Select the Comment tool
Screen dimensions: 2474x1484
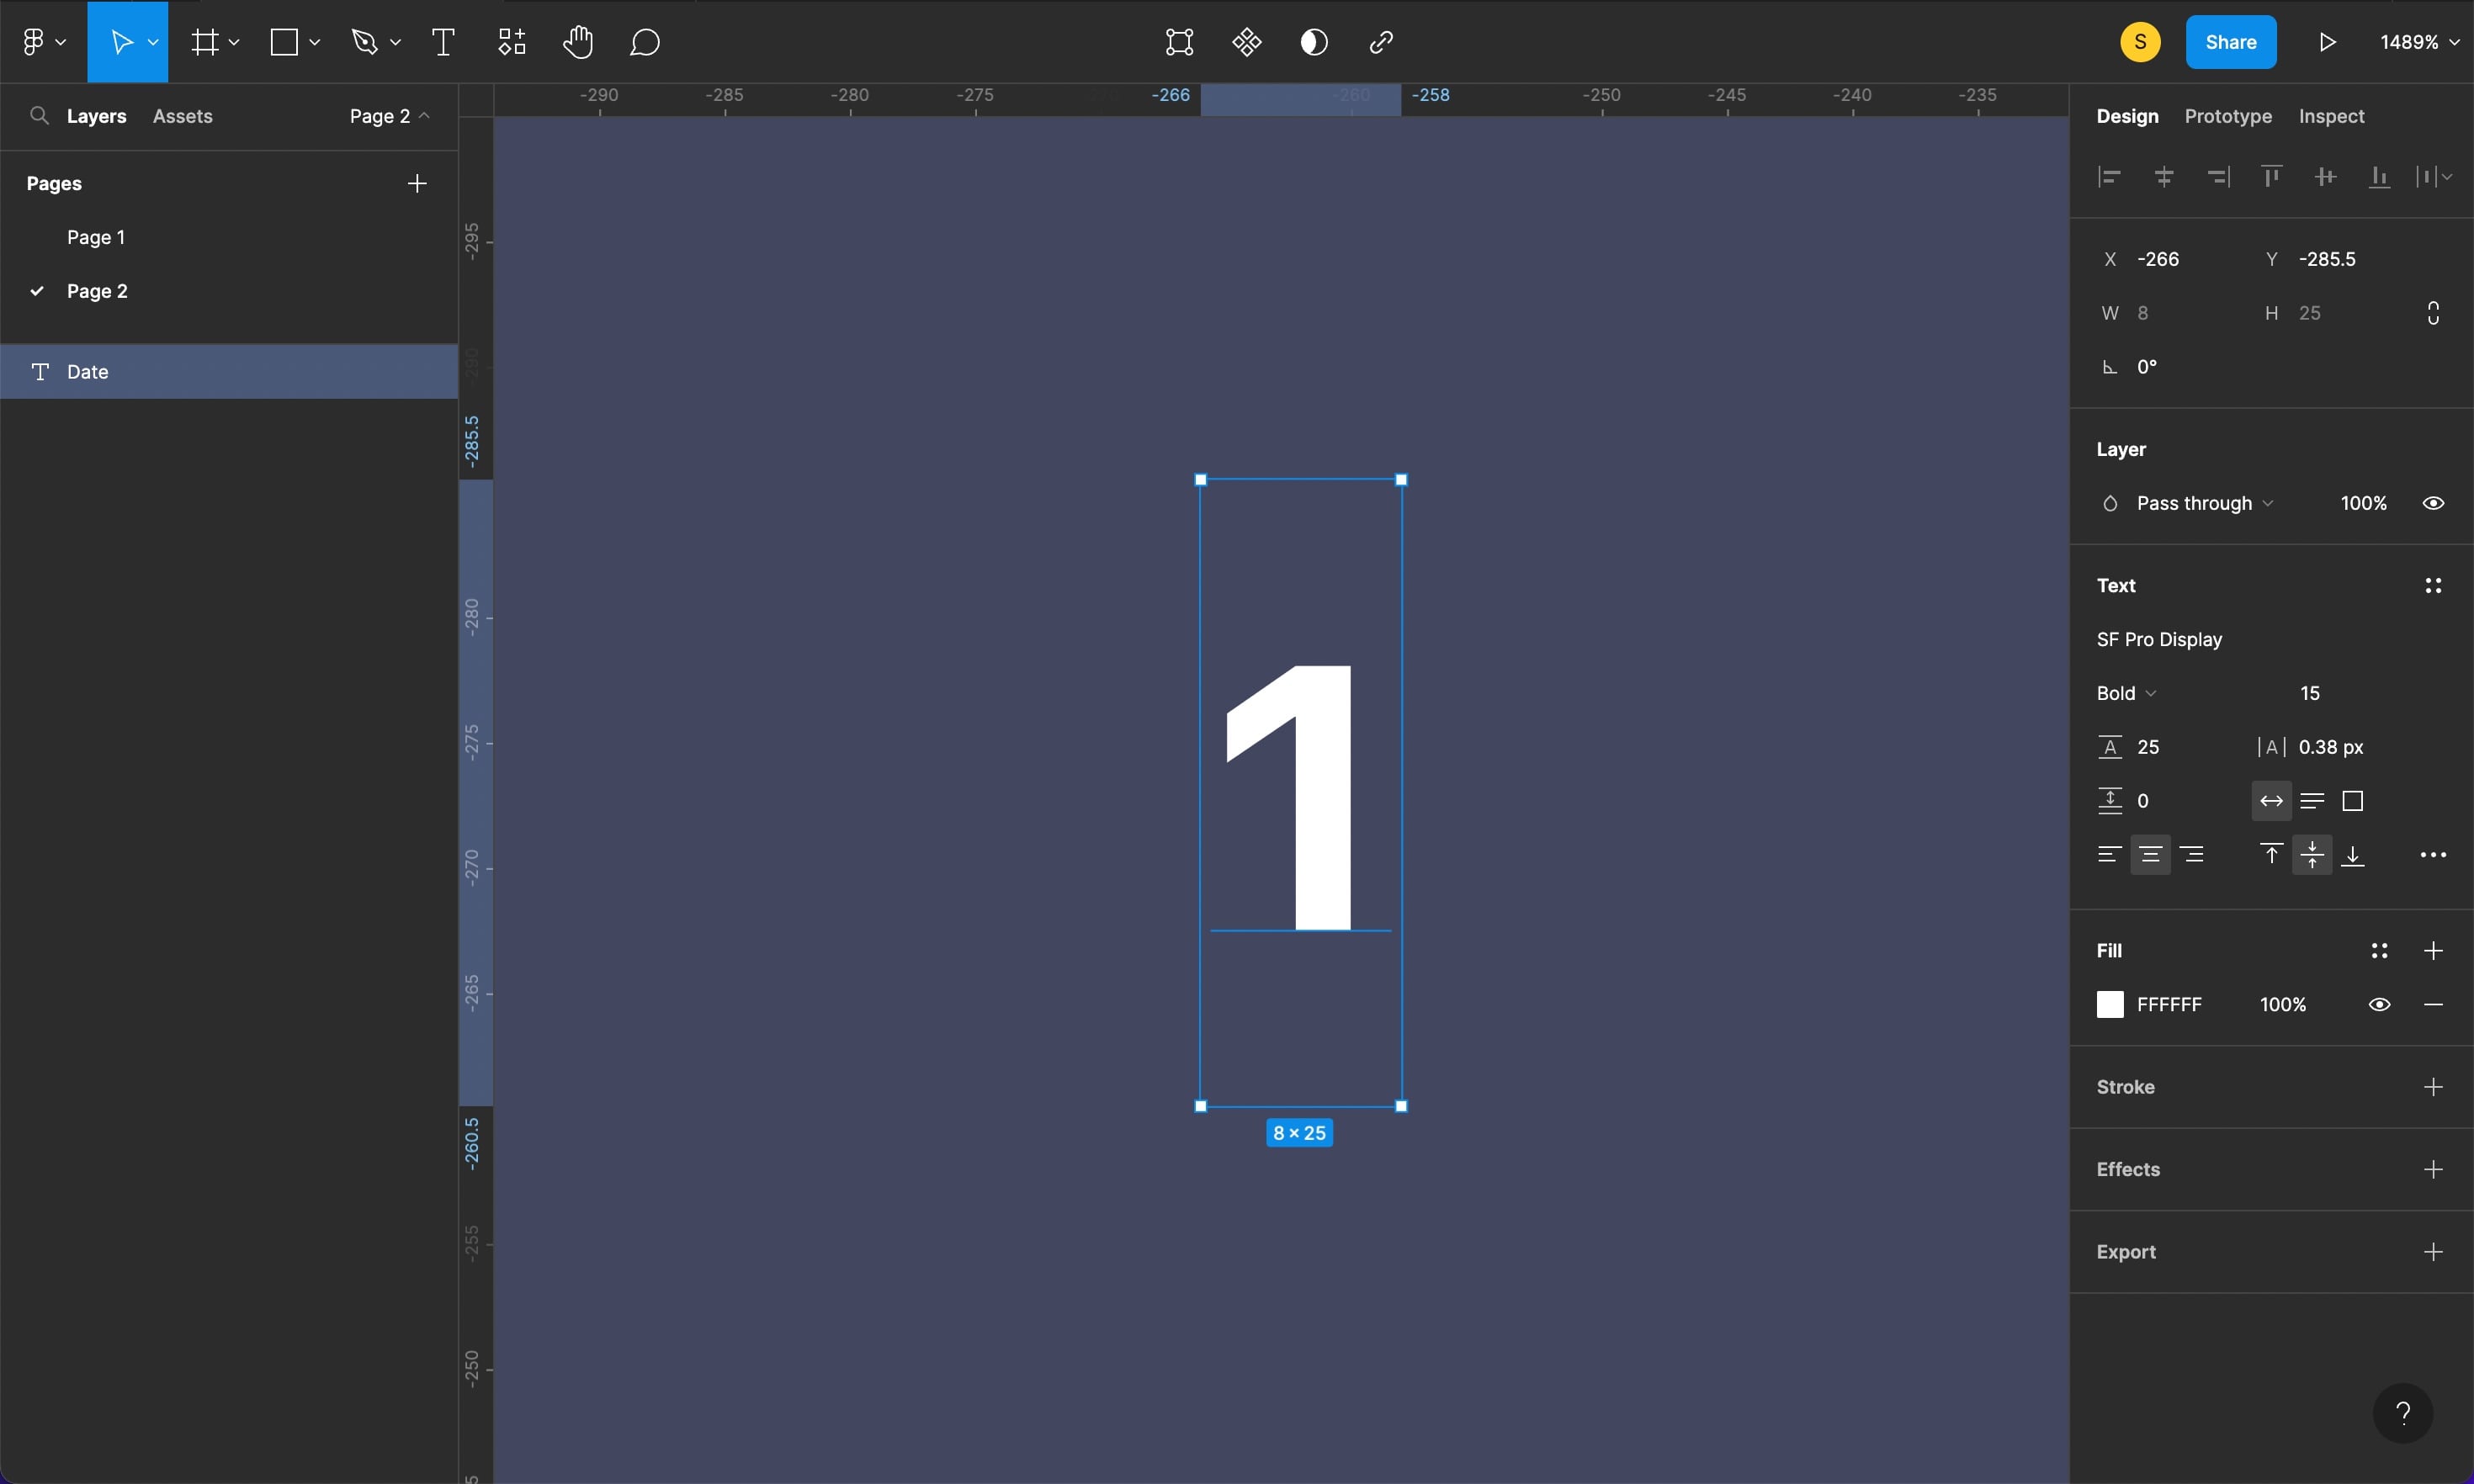coord(645,42)
